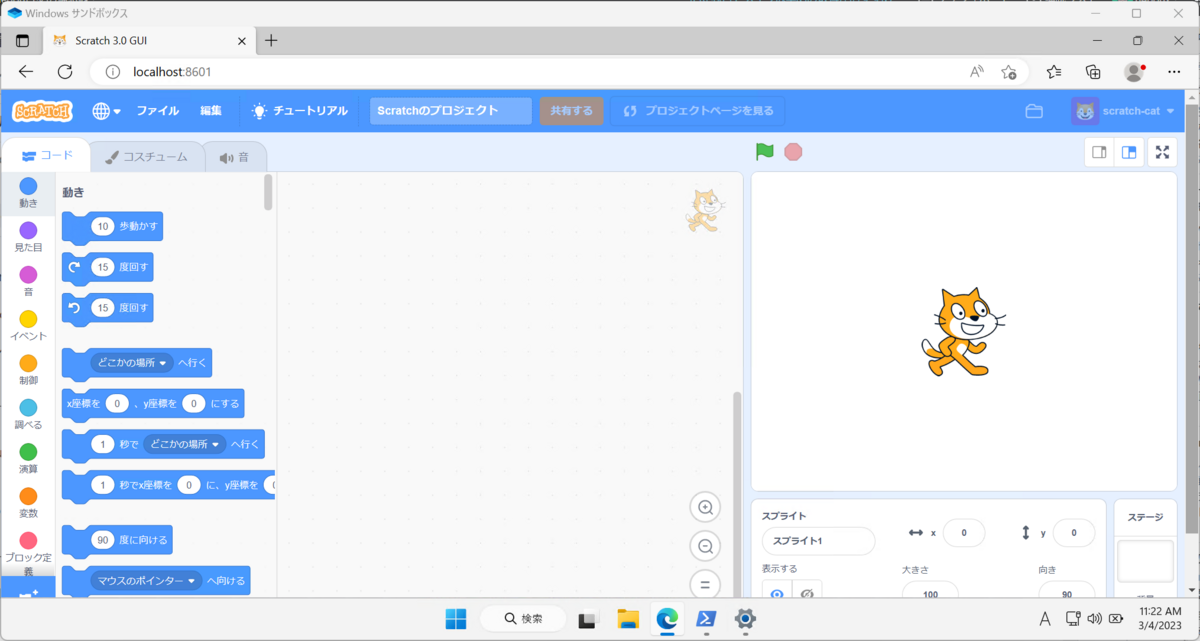Click y value field in x座標を block
The width and height of the screenshot is (1200, 641).
click(x=194, y=404)
